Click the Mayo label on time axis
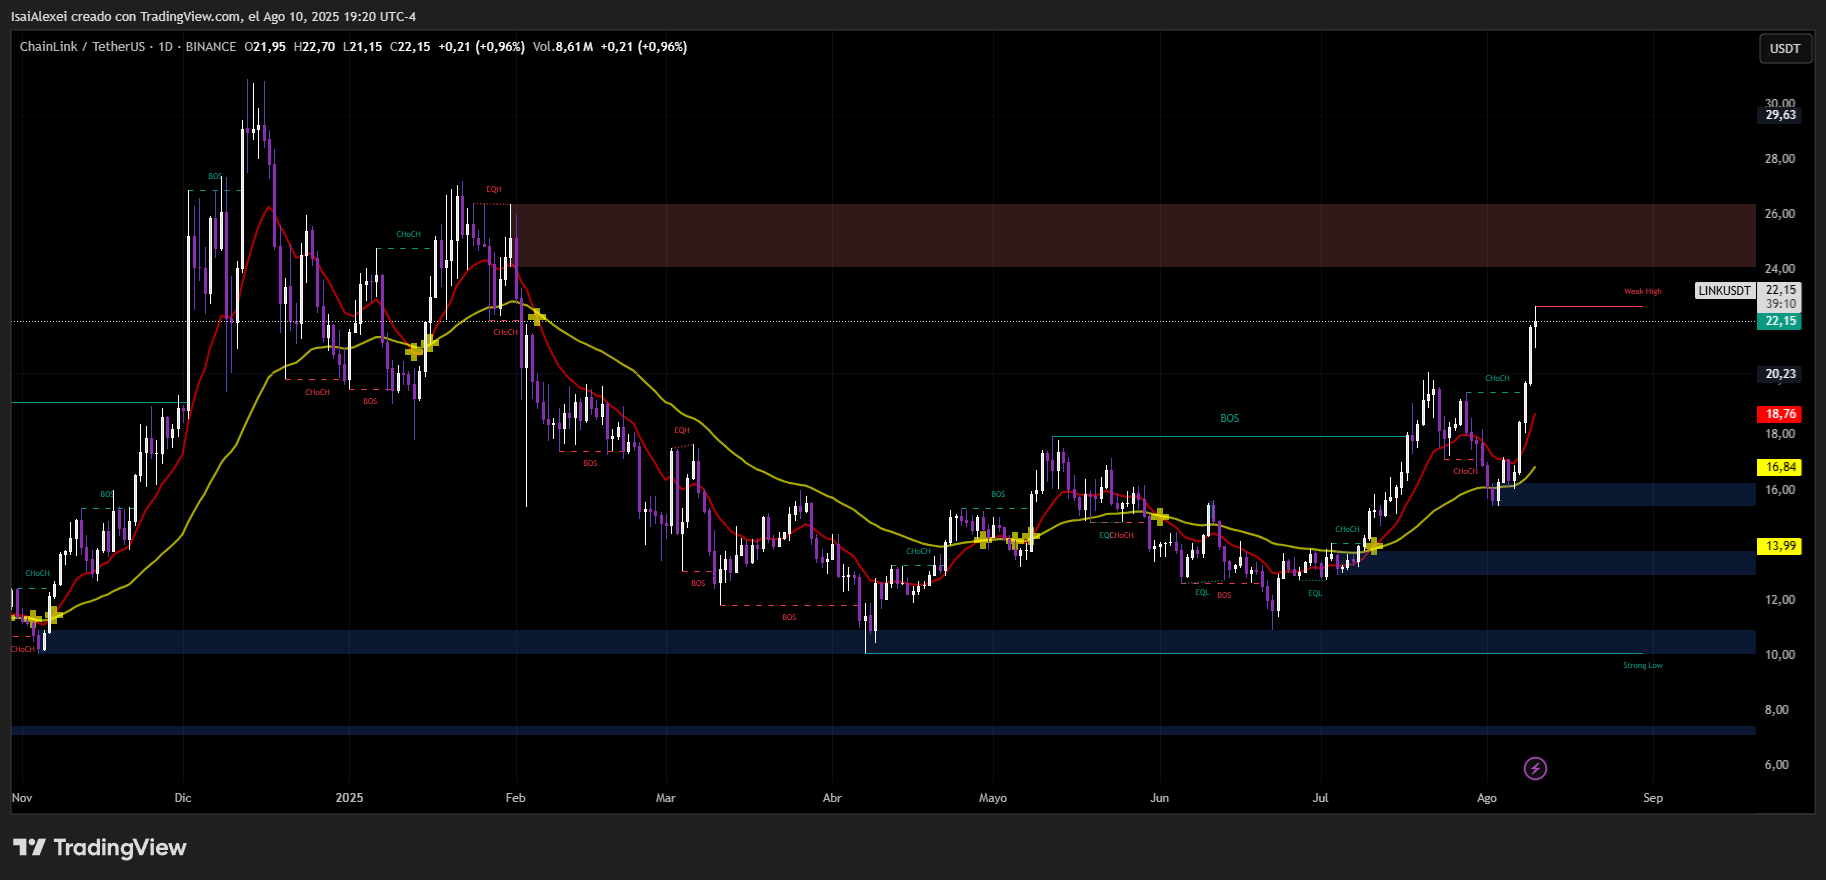1826x880 pixels. 992,798
